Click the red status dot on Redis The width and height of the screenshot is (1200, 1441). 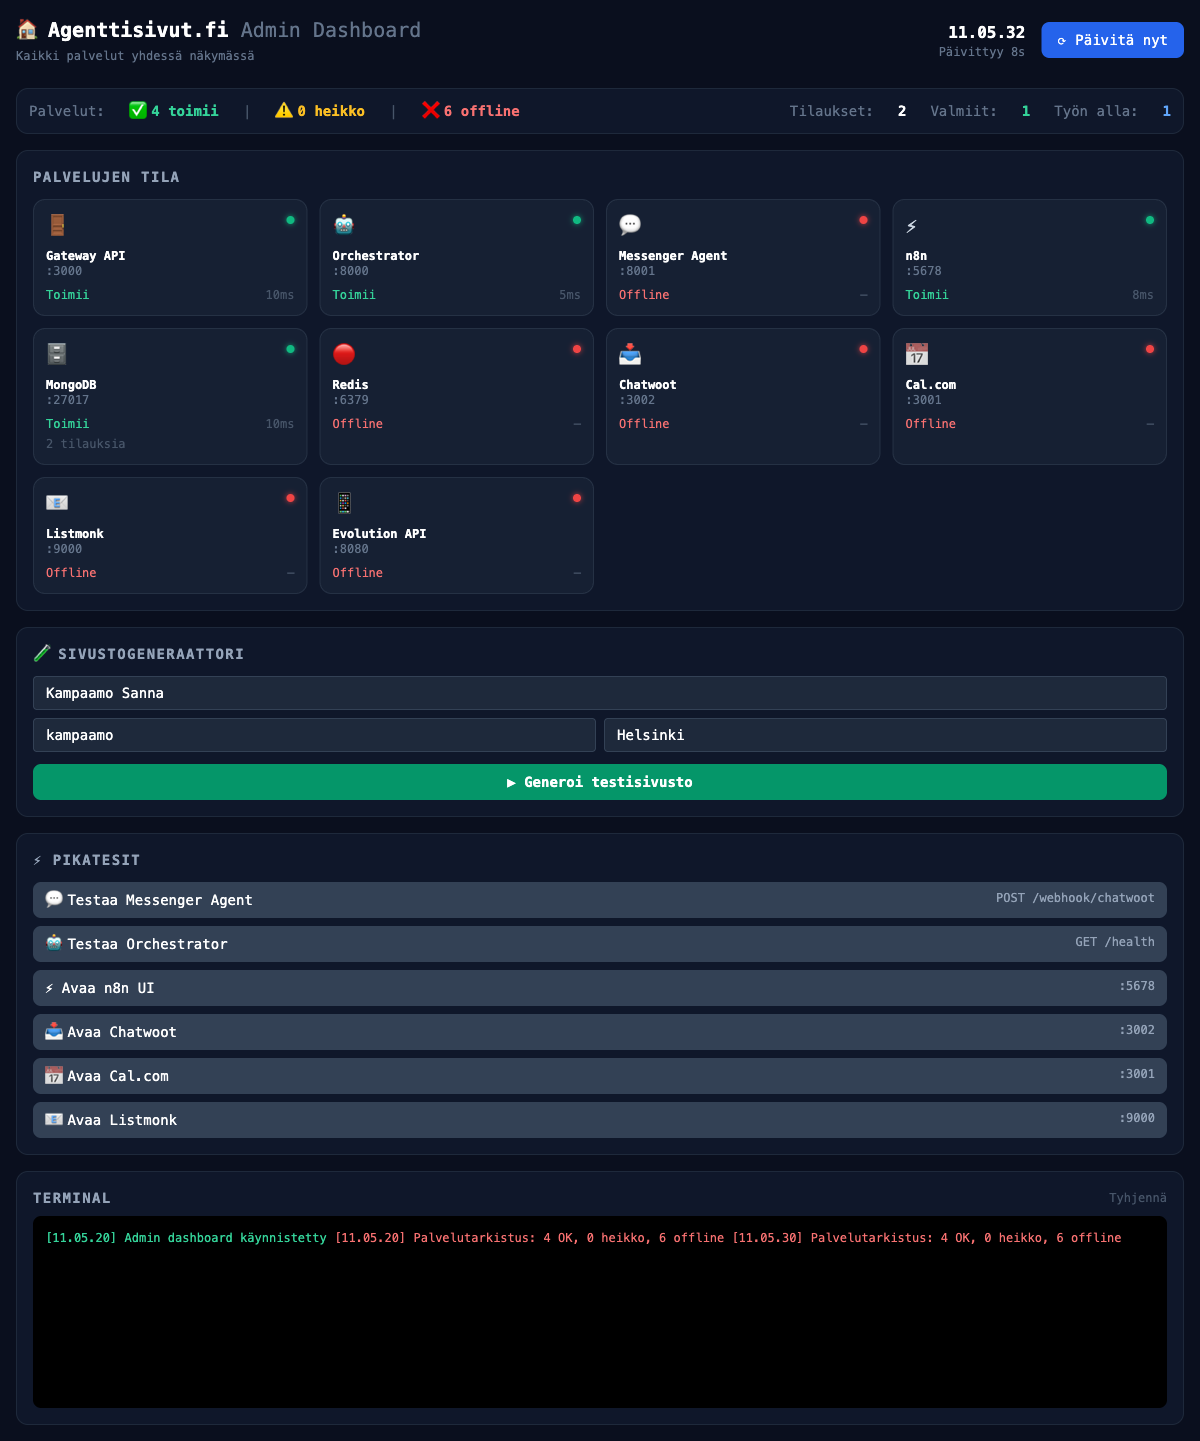pos(577,349)
